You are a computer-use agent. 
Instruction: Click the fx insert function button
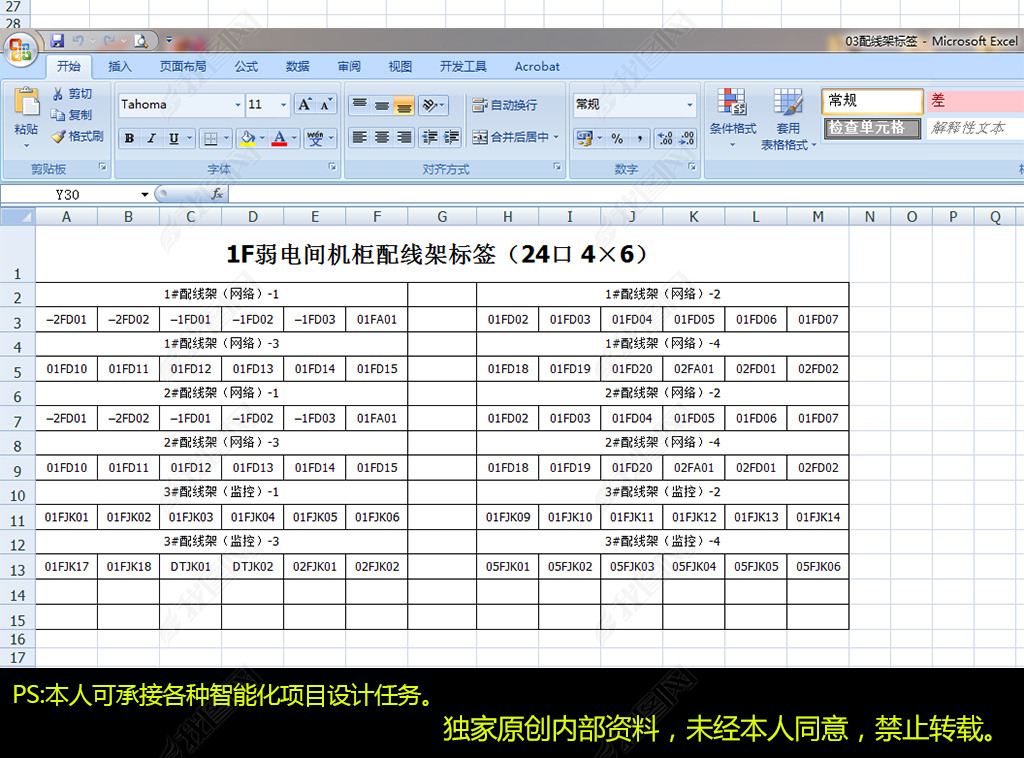click(x=217, y=195)
